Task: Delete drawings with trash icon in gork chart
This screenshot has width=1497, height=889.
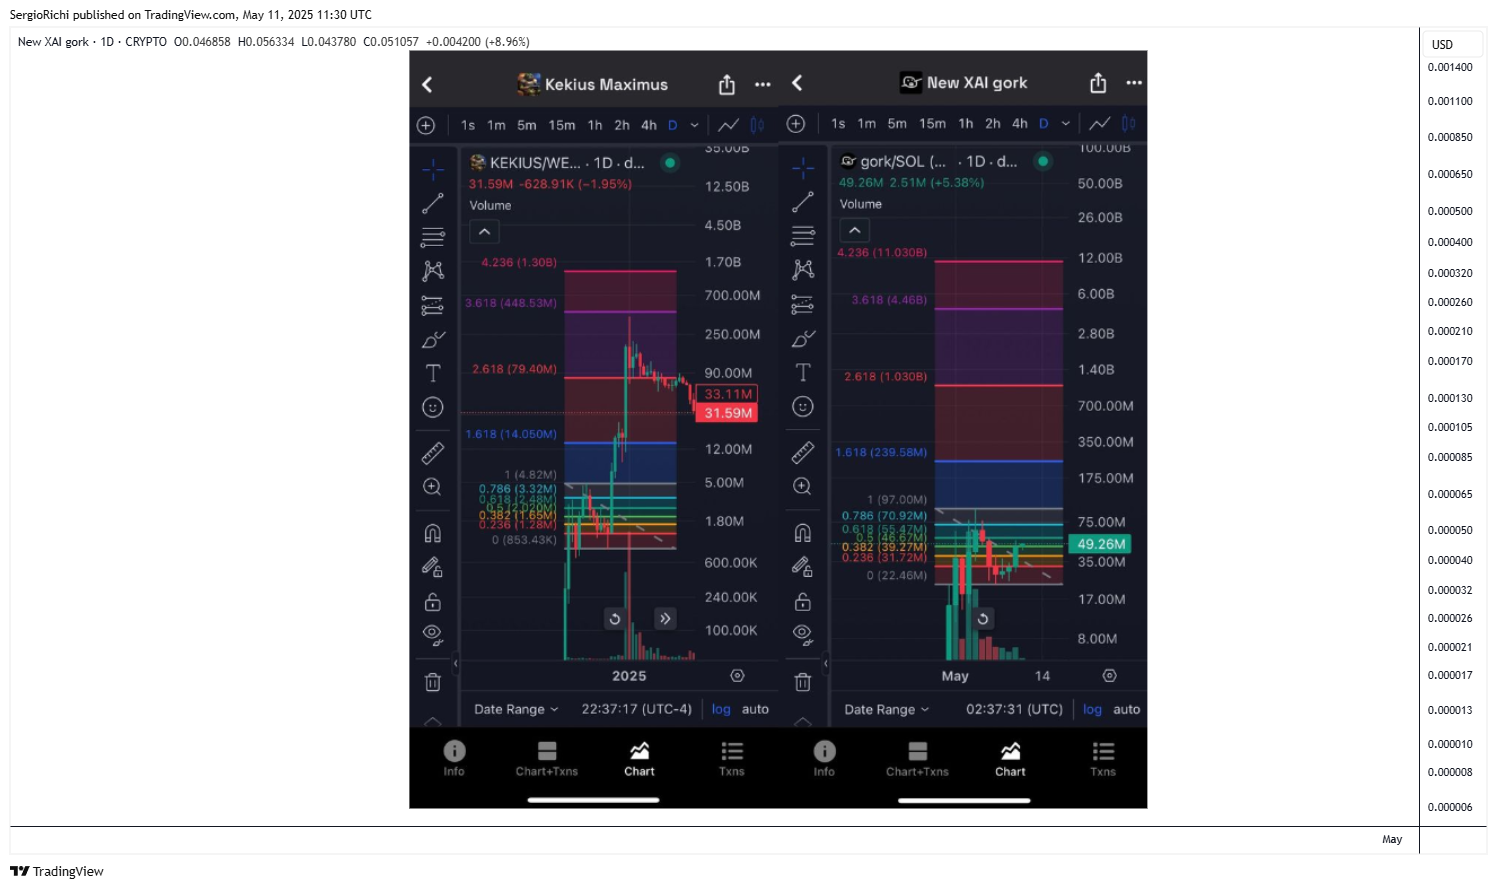Action: click(803, 682)
